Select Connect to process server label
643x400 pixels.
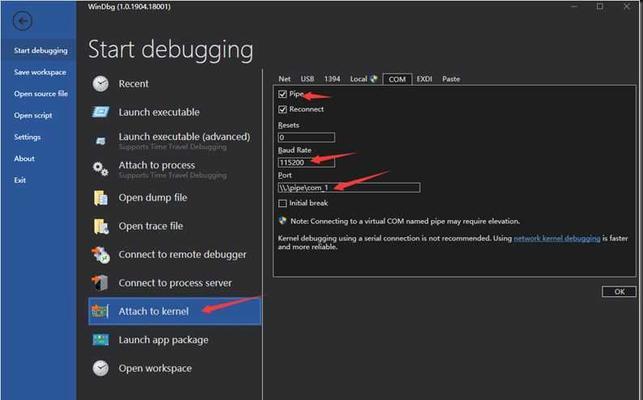coord(175,283)
